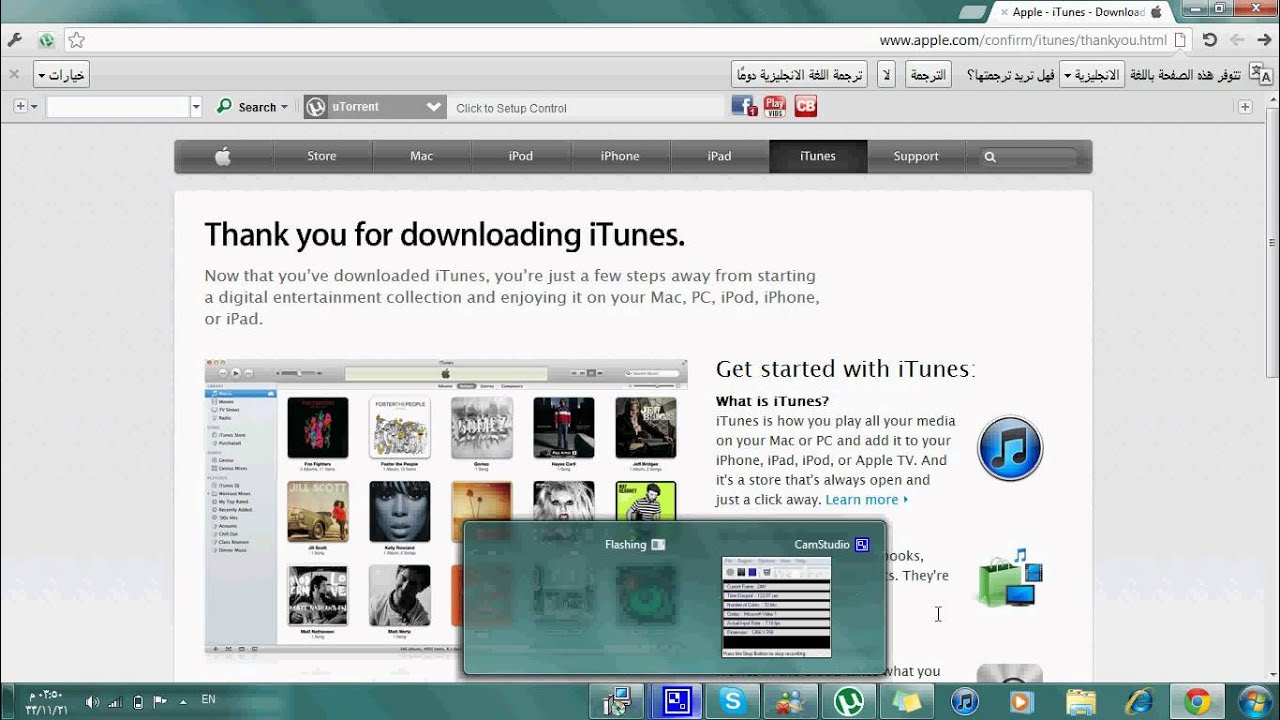Launch Internet Explorer from taskbar
The height and width of the screenshot is (720, 1280).
coord(1138,702)
